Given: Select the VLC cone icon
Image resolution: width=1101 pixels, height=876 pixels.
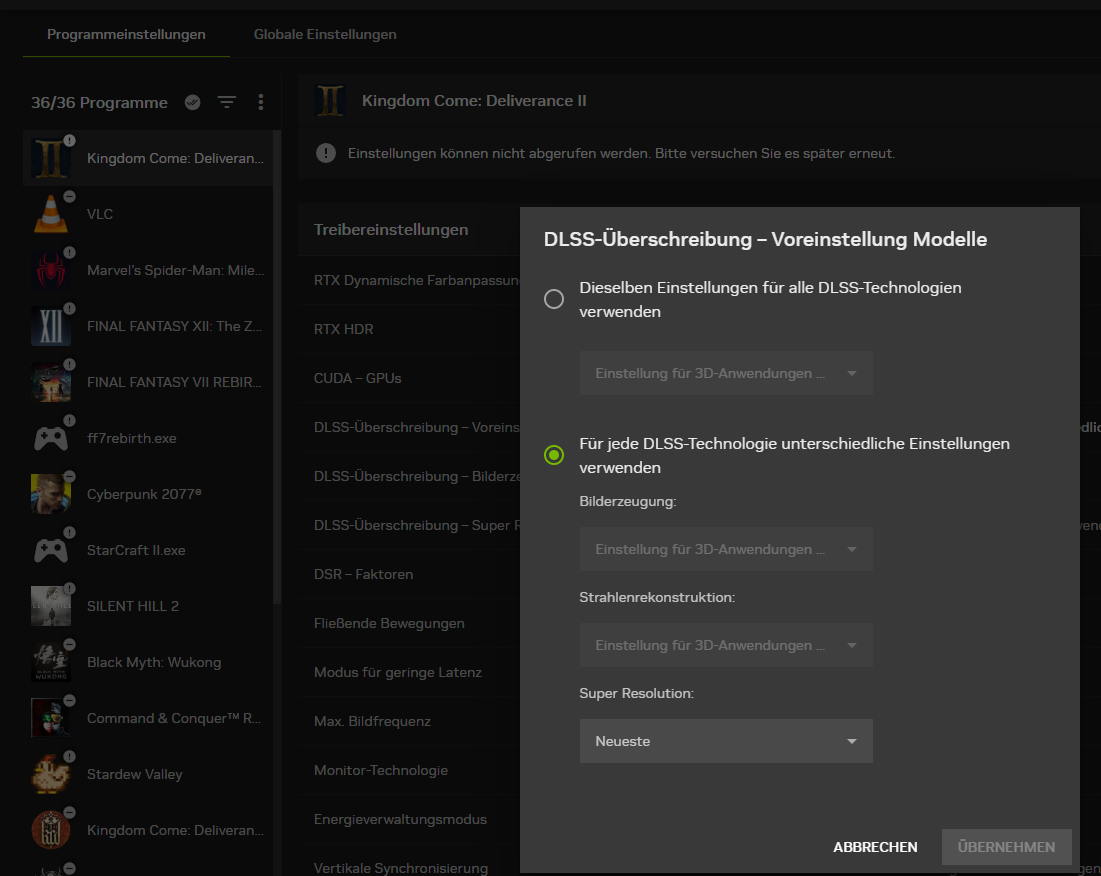Looking at the screenshot, I should pyautogui.click(x=50, y=214).
